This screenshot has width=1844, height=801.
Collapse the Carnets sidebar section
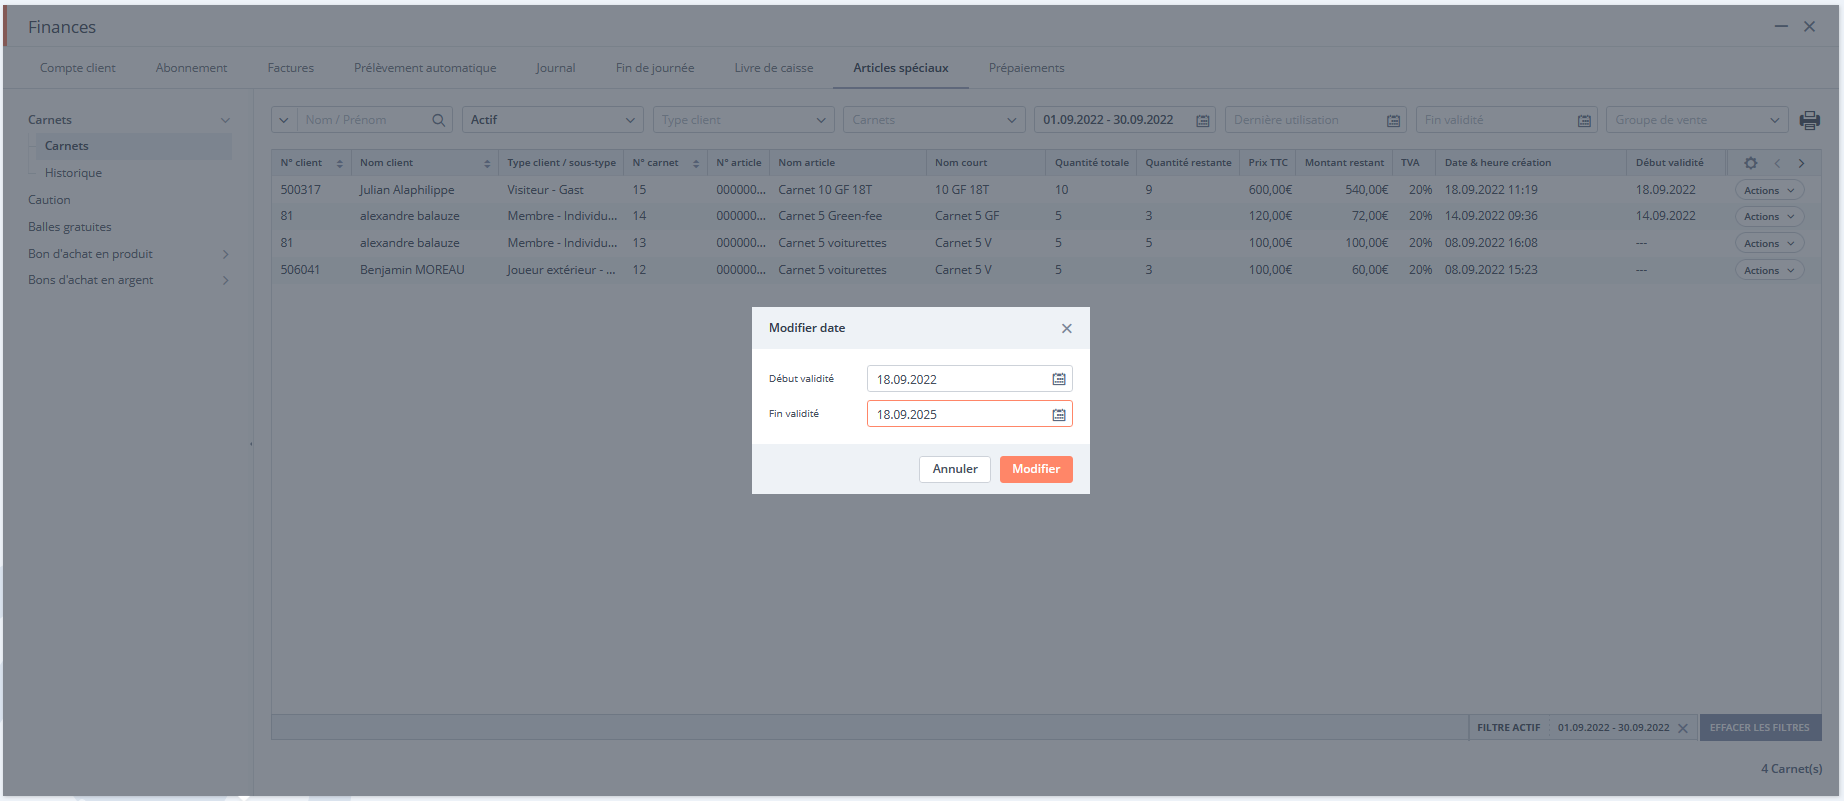225,120
